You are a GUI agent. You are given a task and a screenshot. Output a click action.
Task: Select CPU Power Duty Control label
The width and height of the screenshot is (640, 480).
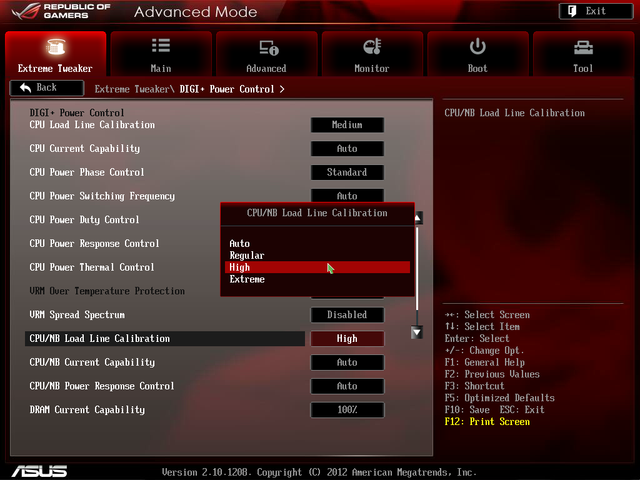(84, 220)
